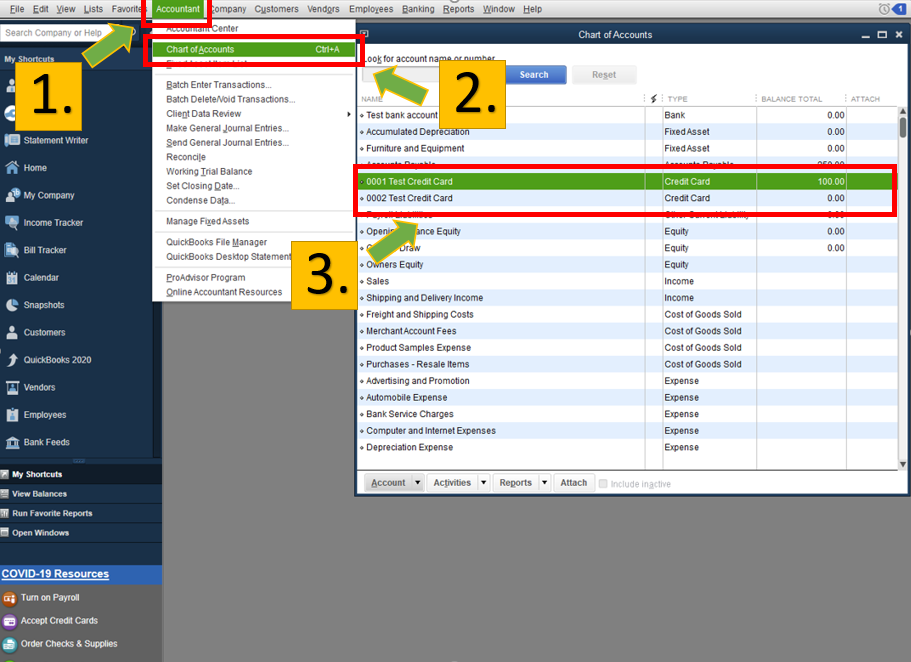The height and width of the screenshot is (662, 911).
Task: Open the Account button dropdown arrow
Action: point(417,482)
